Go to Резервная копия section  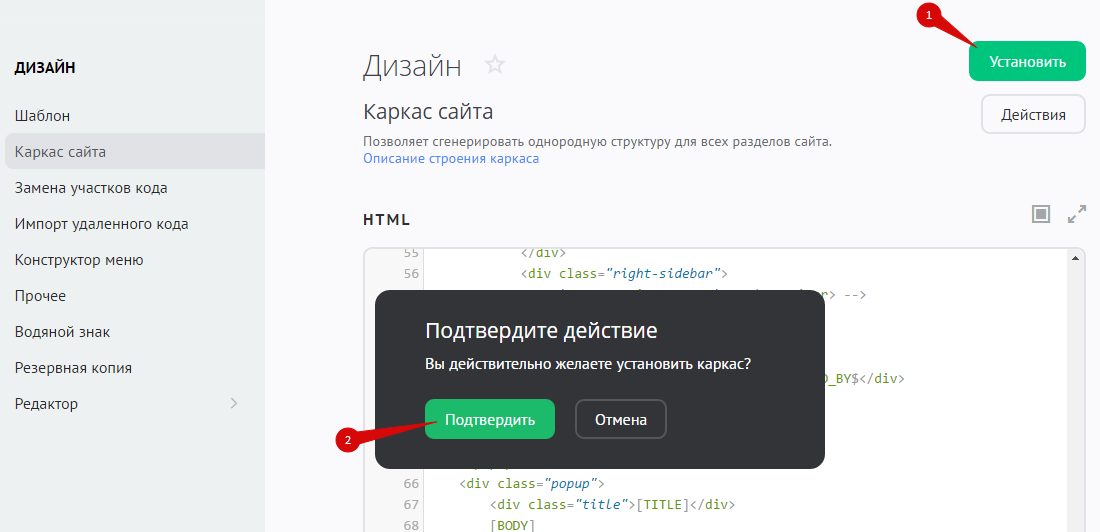click(73, 368)
